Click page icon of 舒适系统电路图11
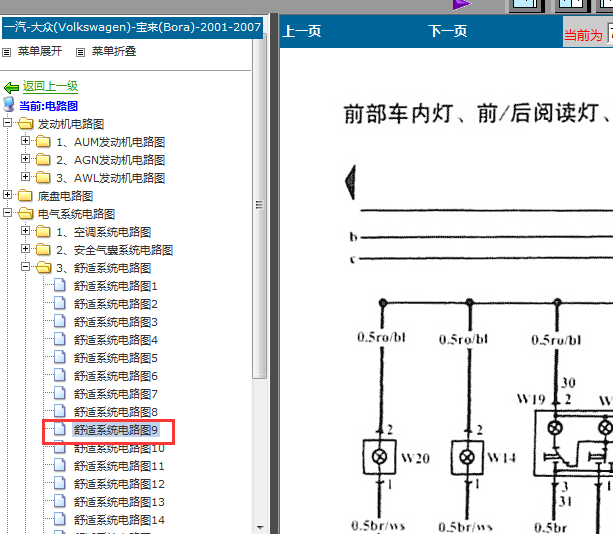613x534 pixels. [59, 465]
